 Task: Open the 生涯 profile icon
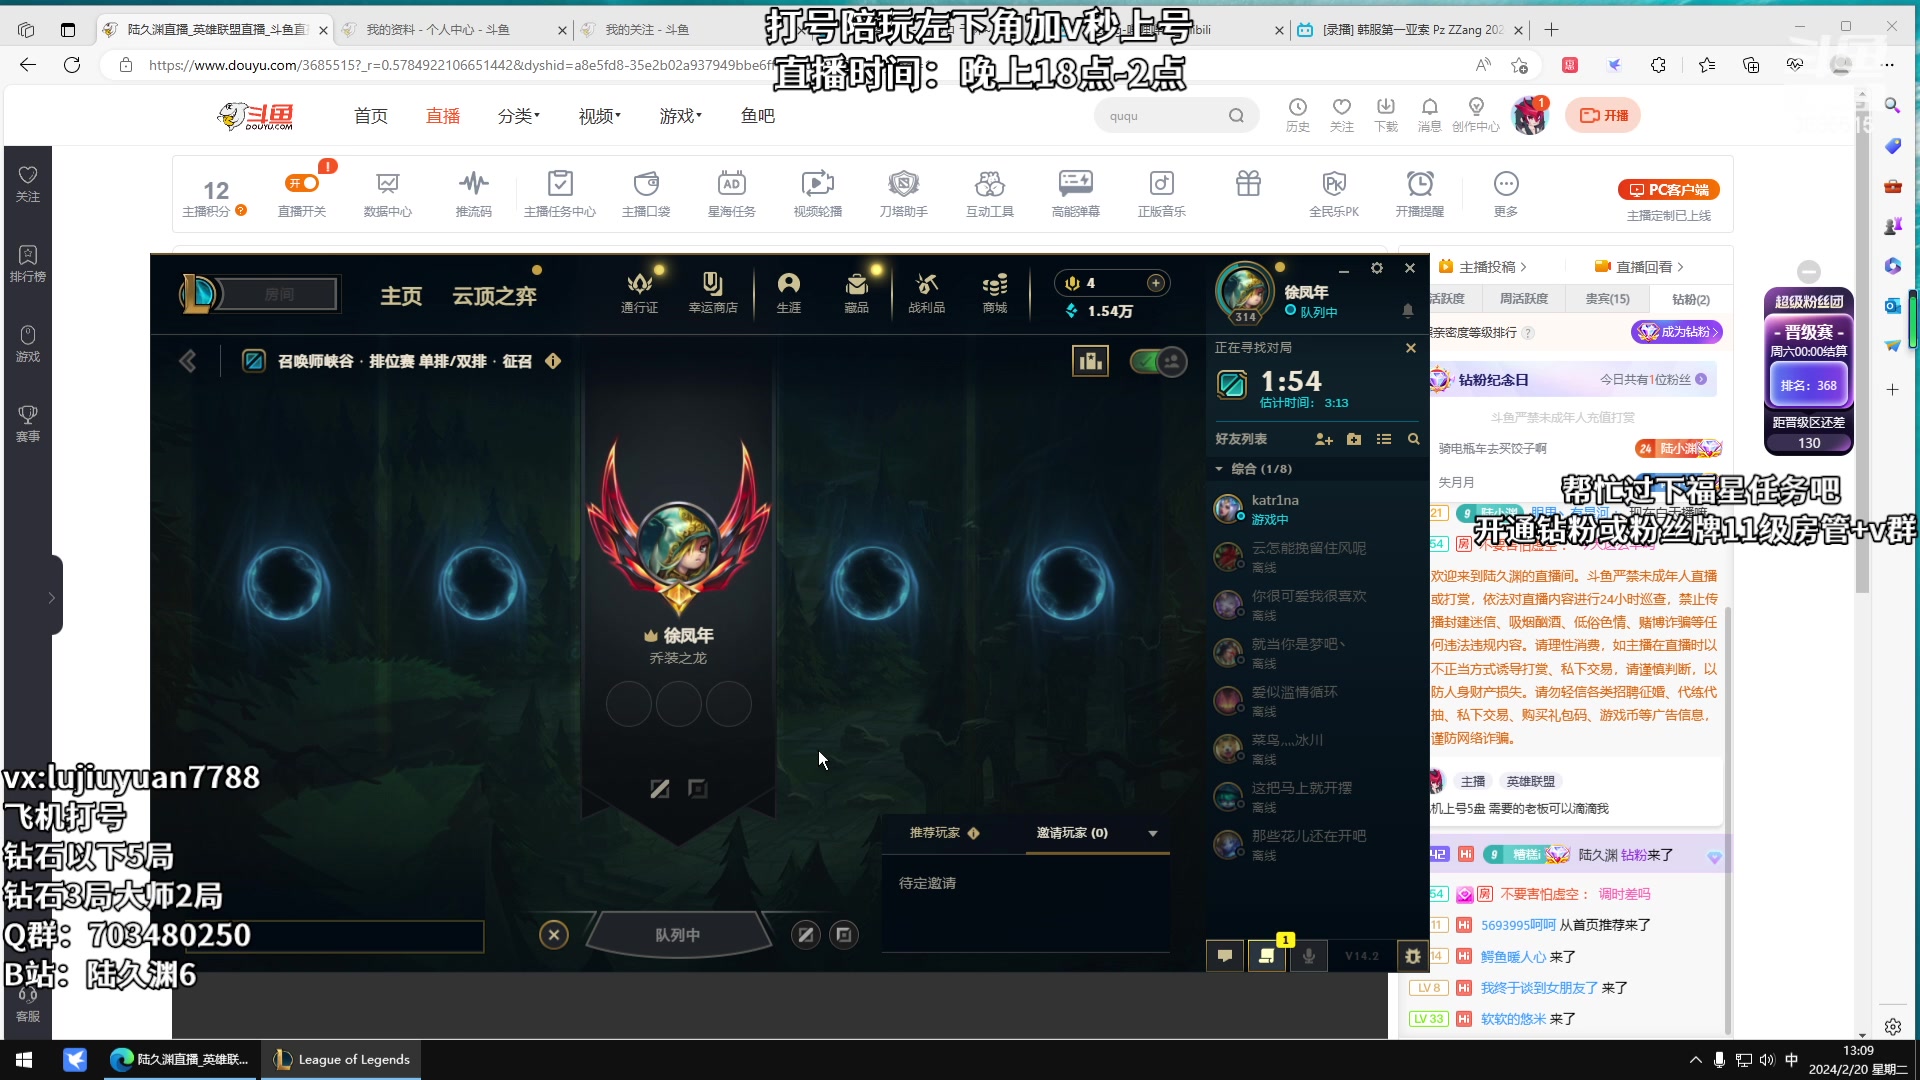tap(789, 293)
